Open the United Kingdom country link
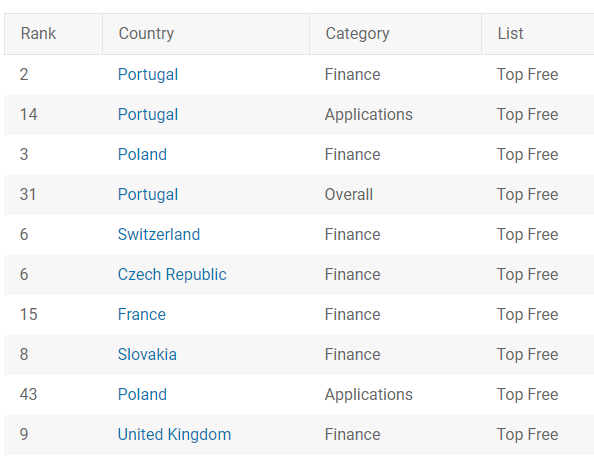The image size is (594, 460). click(x=174, y=435)
